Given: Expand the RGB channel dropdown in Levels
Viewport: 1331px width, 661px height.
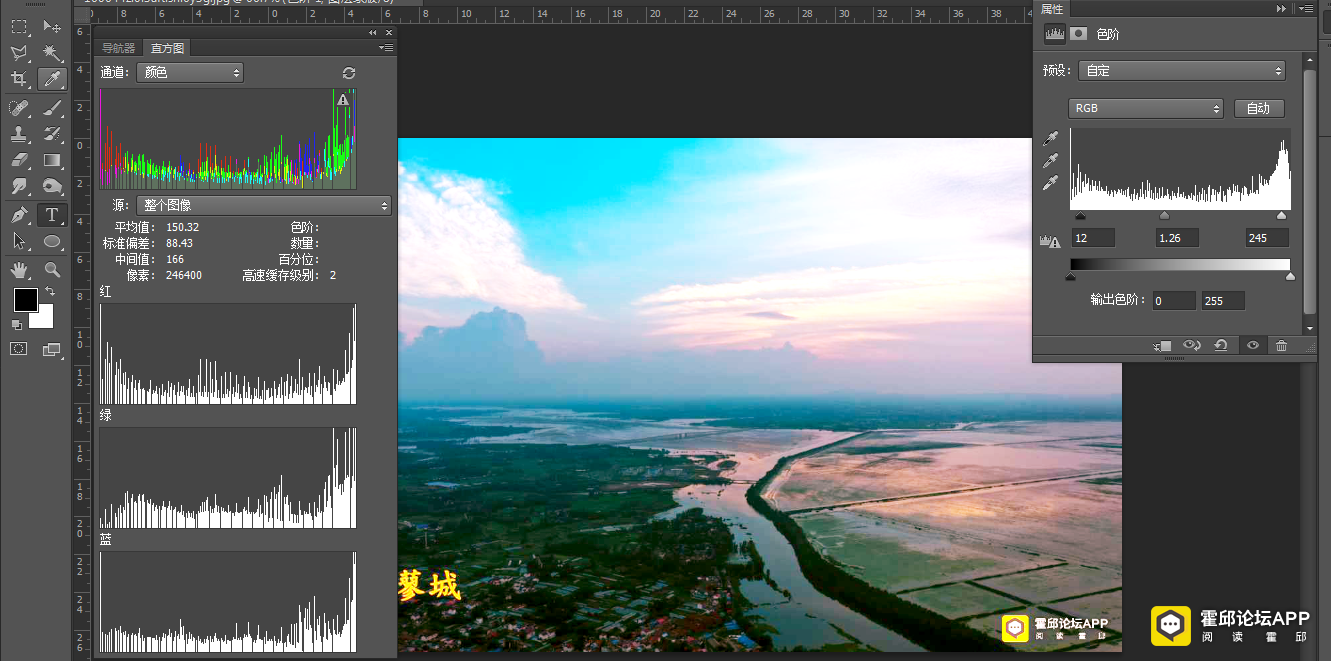Looking at the screenshot, I should [1146, 108].
